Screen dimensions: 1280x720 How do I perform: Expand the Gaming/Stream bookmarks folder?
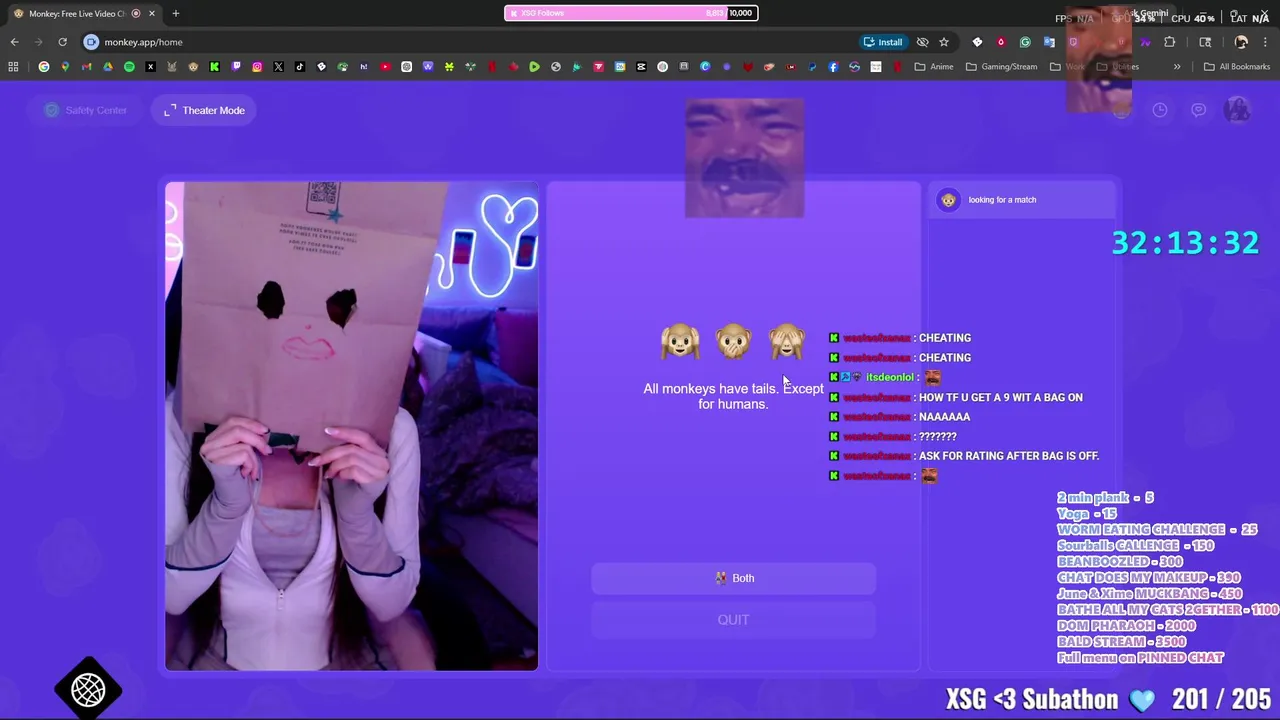coord(1001,67)
